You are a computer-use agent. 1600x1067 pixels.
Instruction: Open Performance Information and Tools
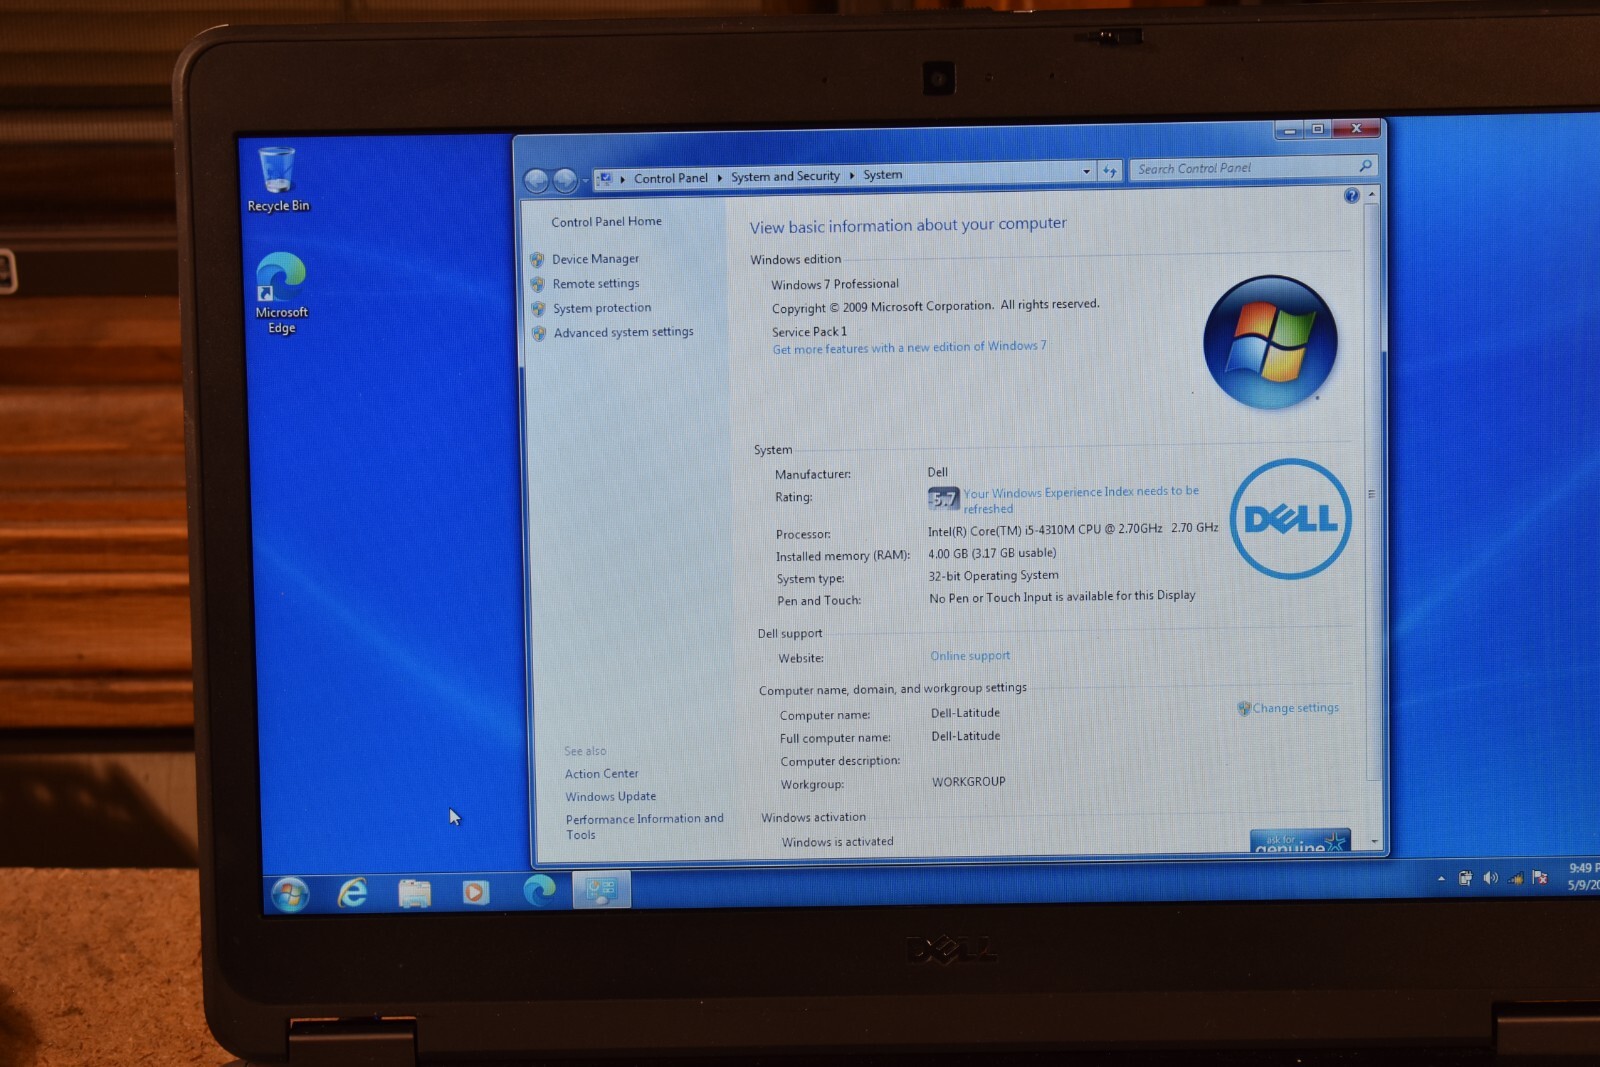coord(644,827)
